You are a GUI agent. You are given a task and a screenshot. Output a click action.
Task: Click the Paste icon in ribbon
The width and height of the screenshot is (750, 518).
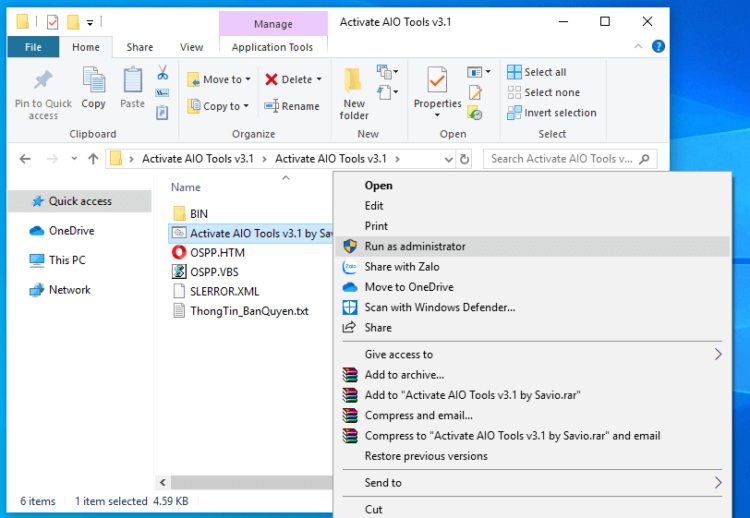[132, 82]
